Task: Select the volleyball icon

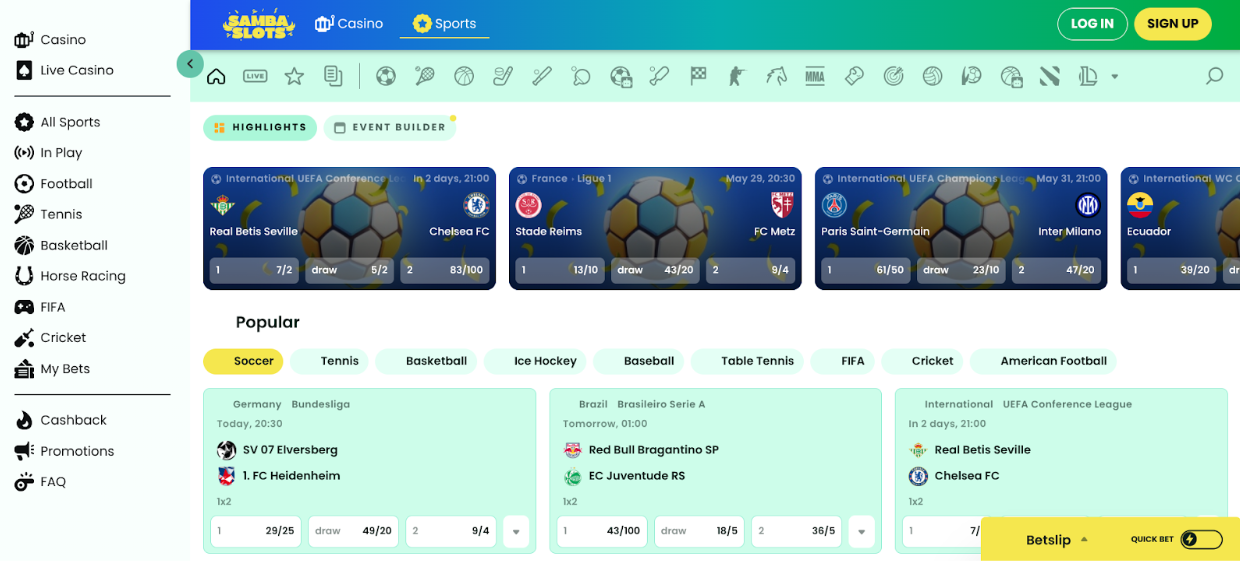Action: 932,76
